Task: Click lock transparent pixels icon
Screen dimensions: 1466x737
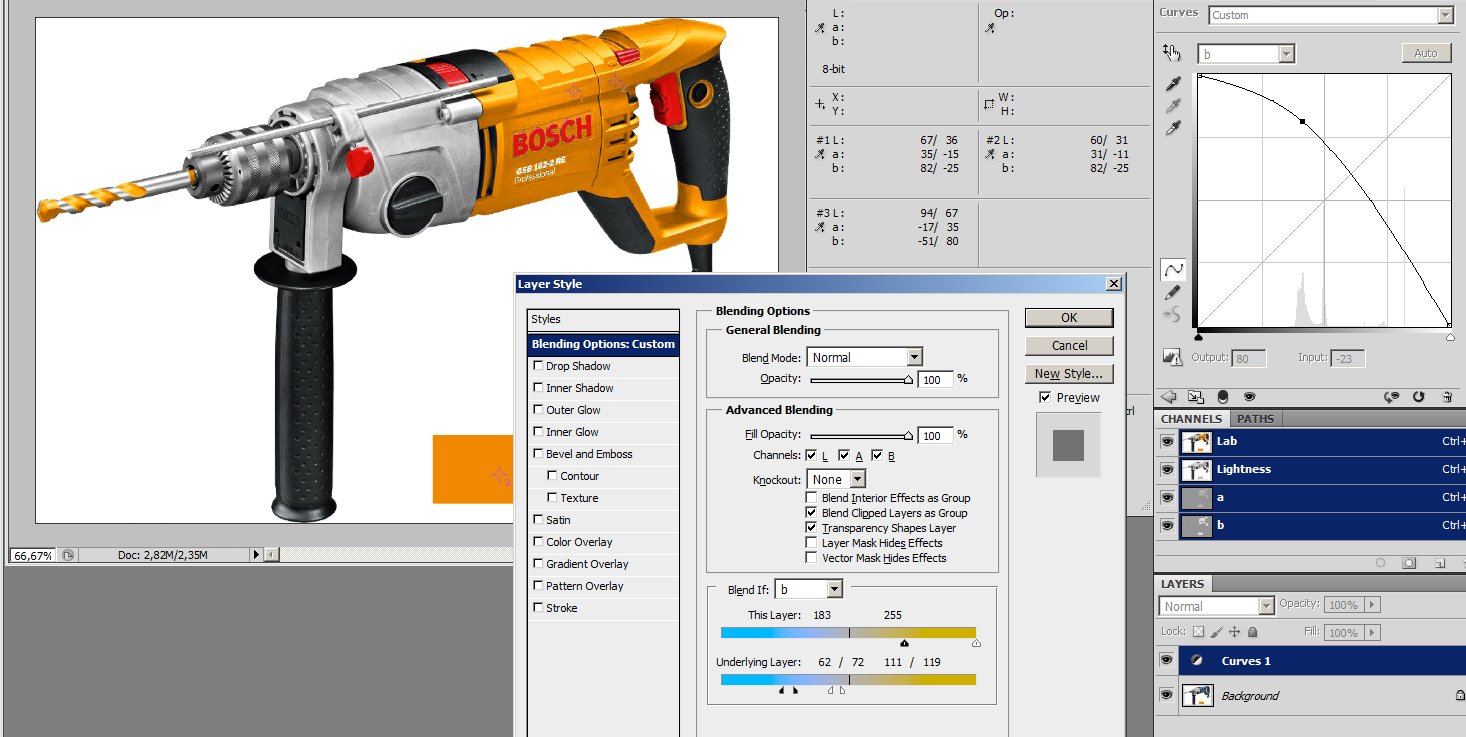Action: pos(1199,632)
